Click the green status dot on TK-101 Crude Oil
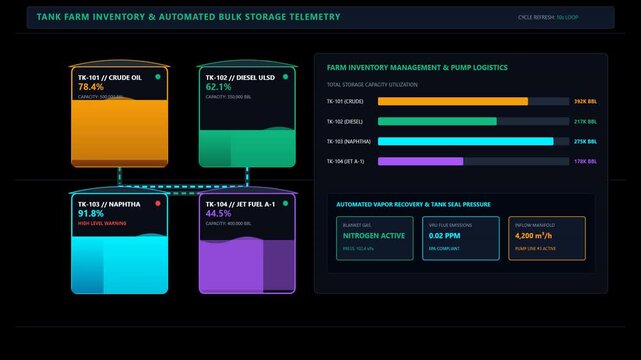641x360 pixels. [158, 77]
